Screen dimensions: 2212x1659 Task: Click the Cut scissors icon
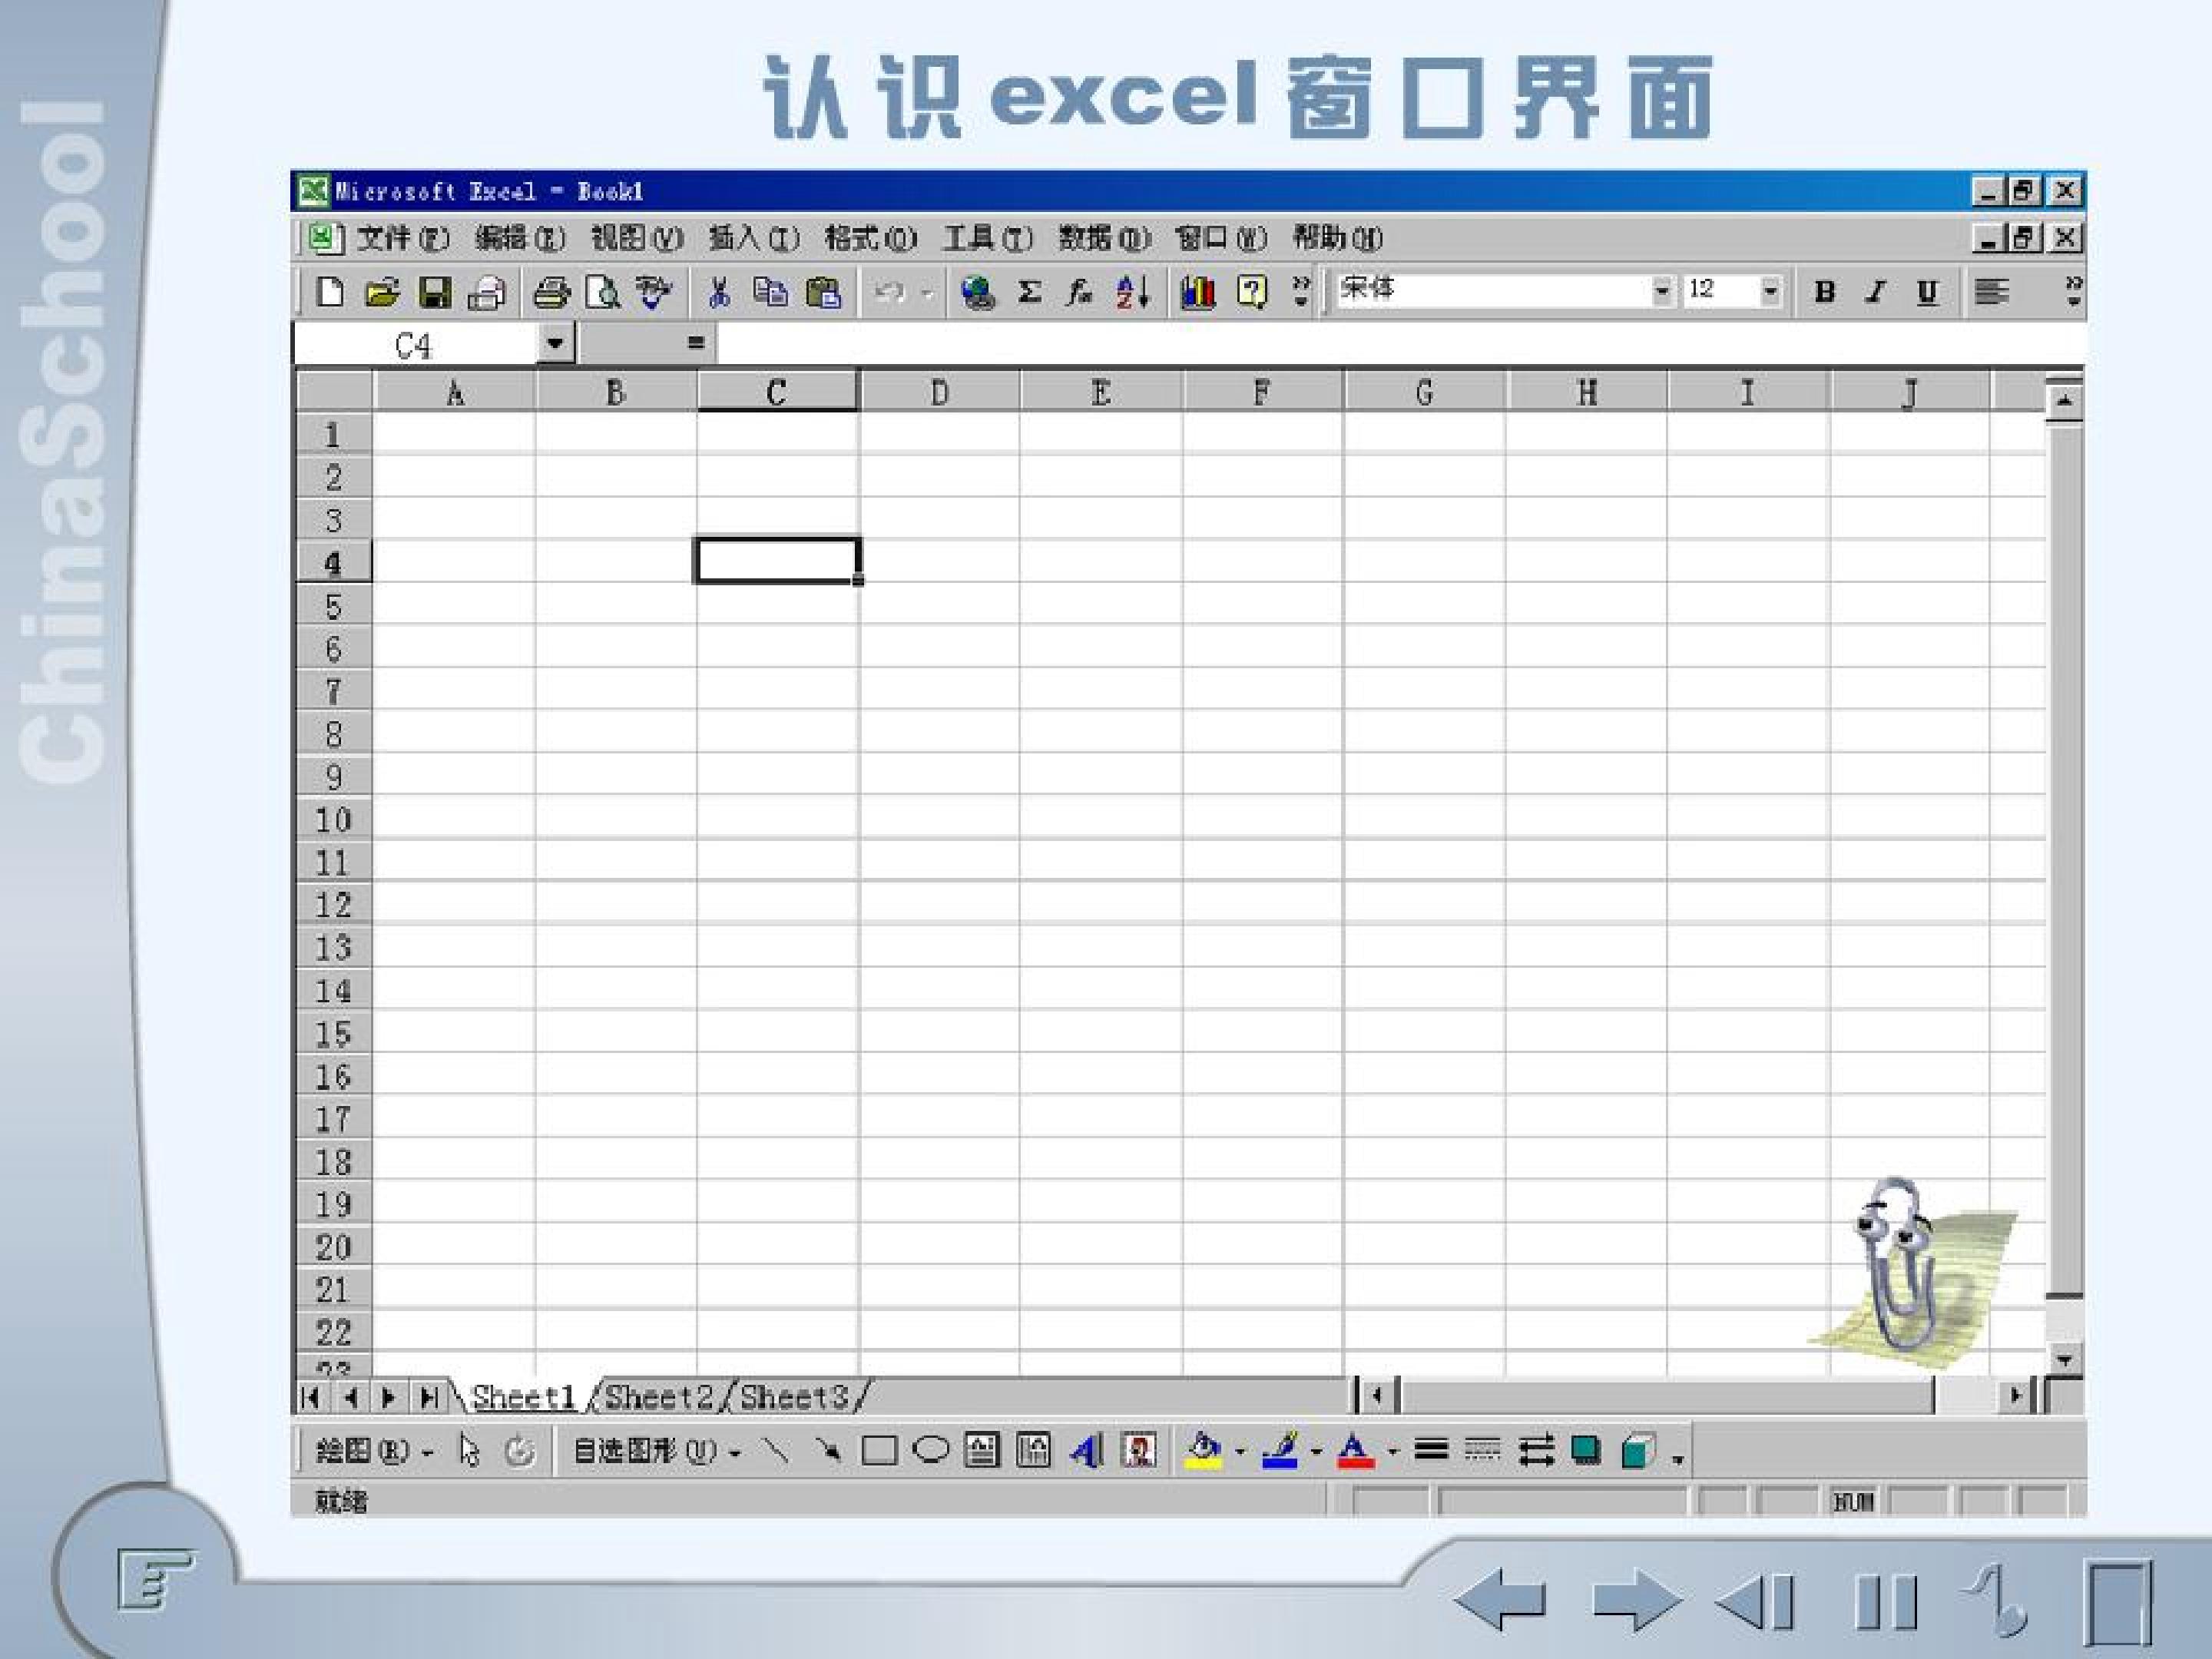pos(718,293)
